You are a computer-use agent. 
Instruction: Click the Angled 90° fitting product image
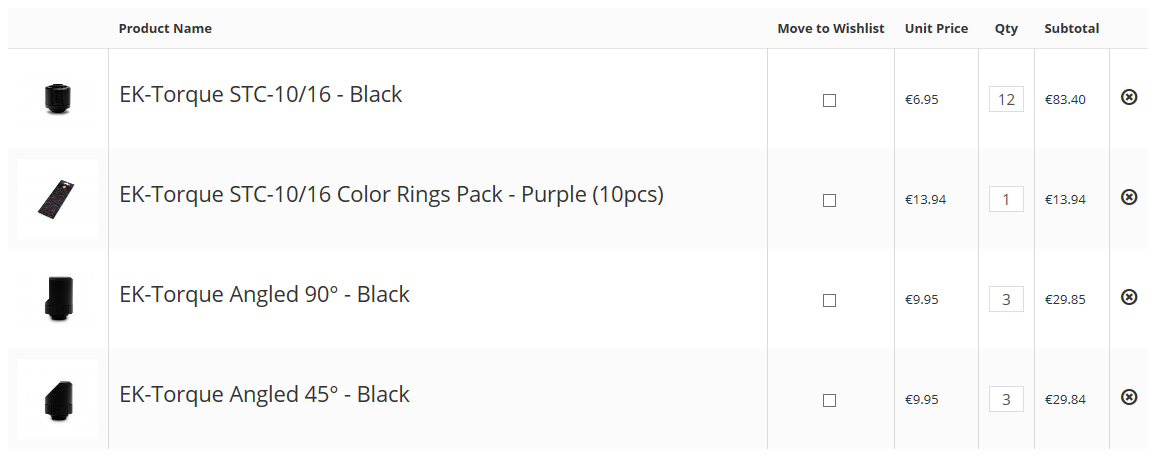tap(57, 298)
